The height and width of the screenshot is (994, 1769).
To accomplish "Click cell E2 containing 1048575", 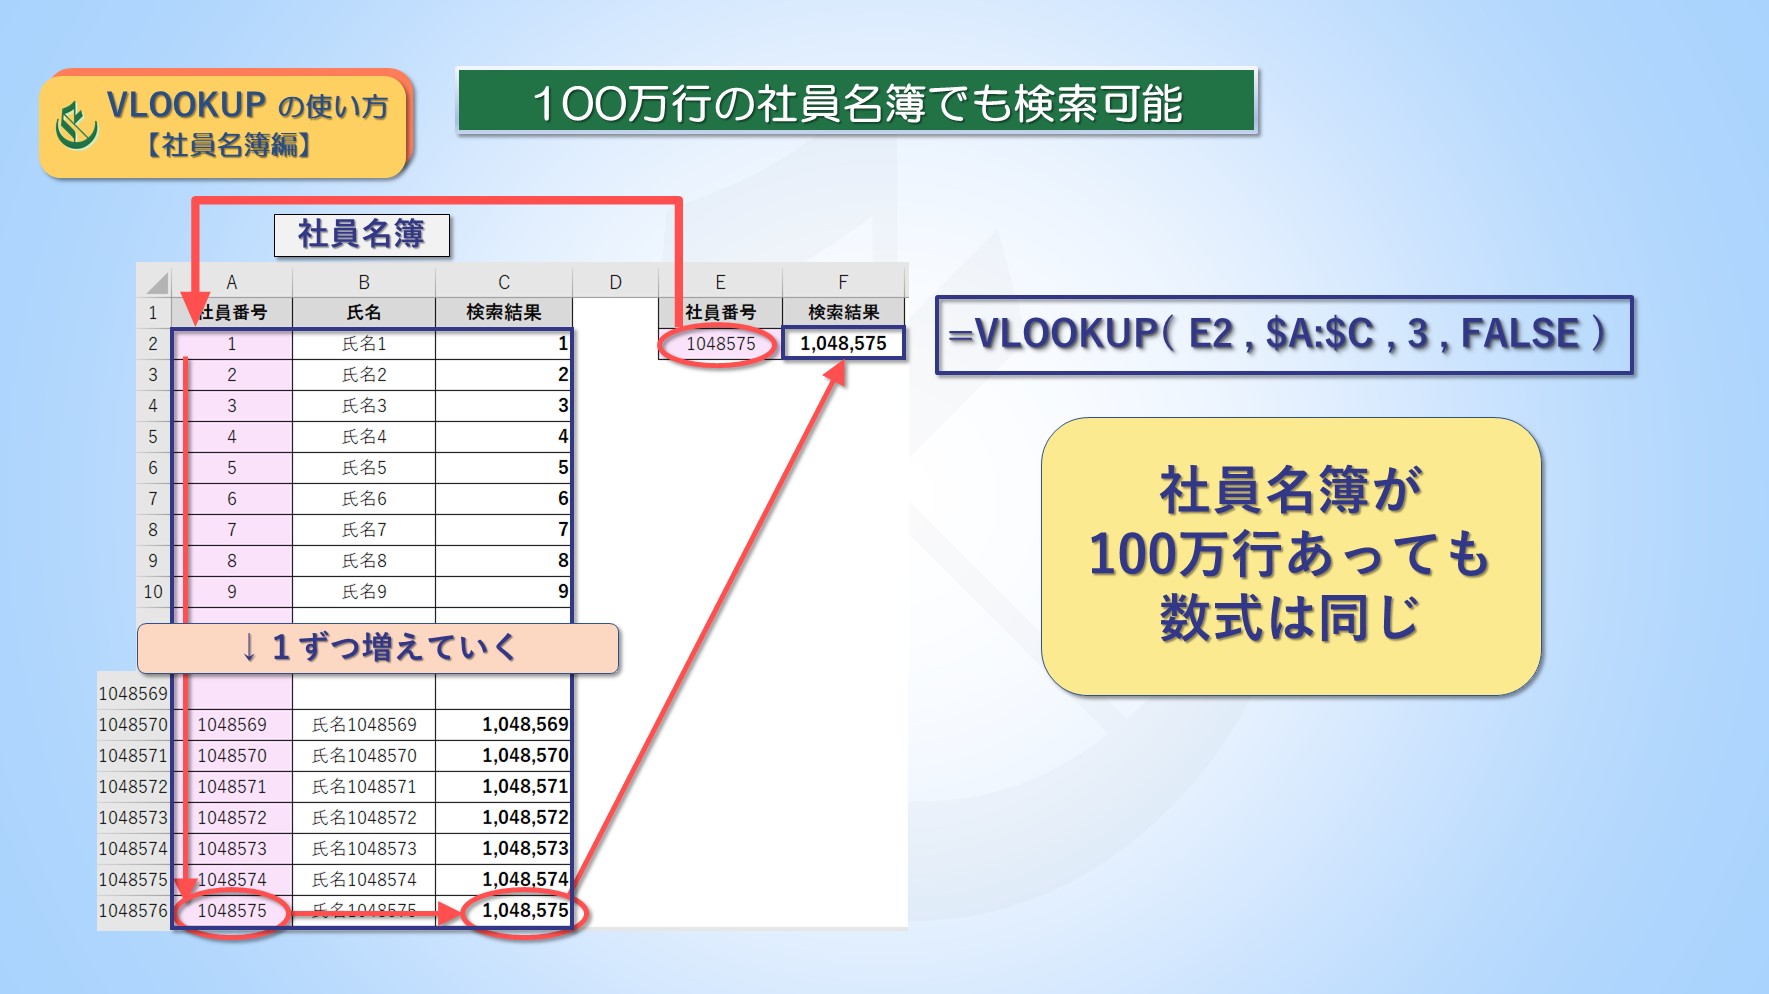I will click(x=720, y=344).
